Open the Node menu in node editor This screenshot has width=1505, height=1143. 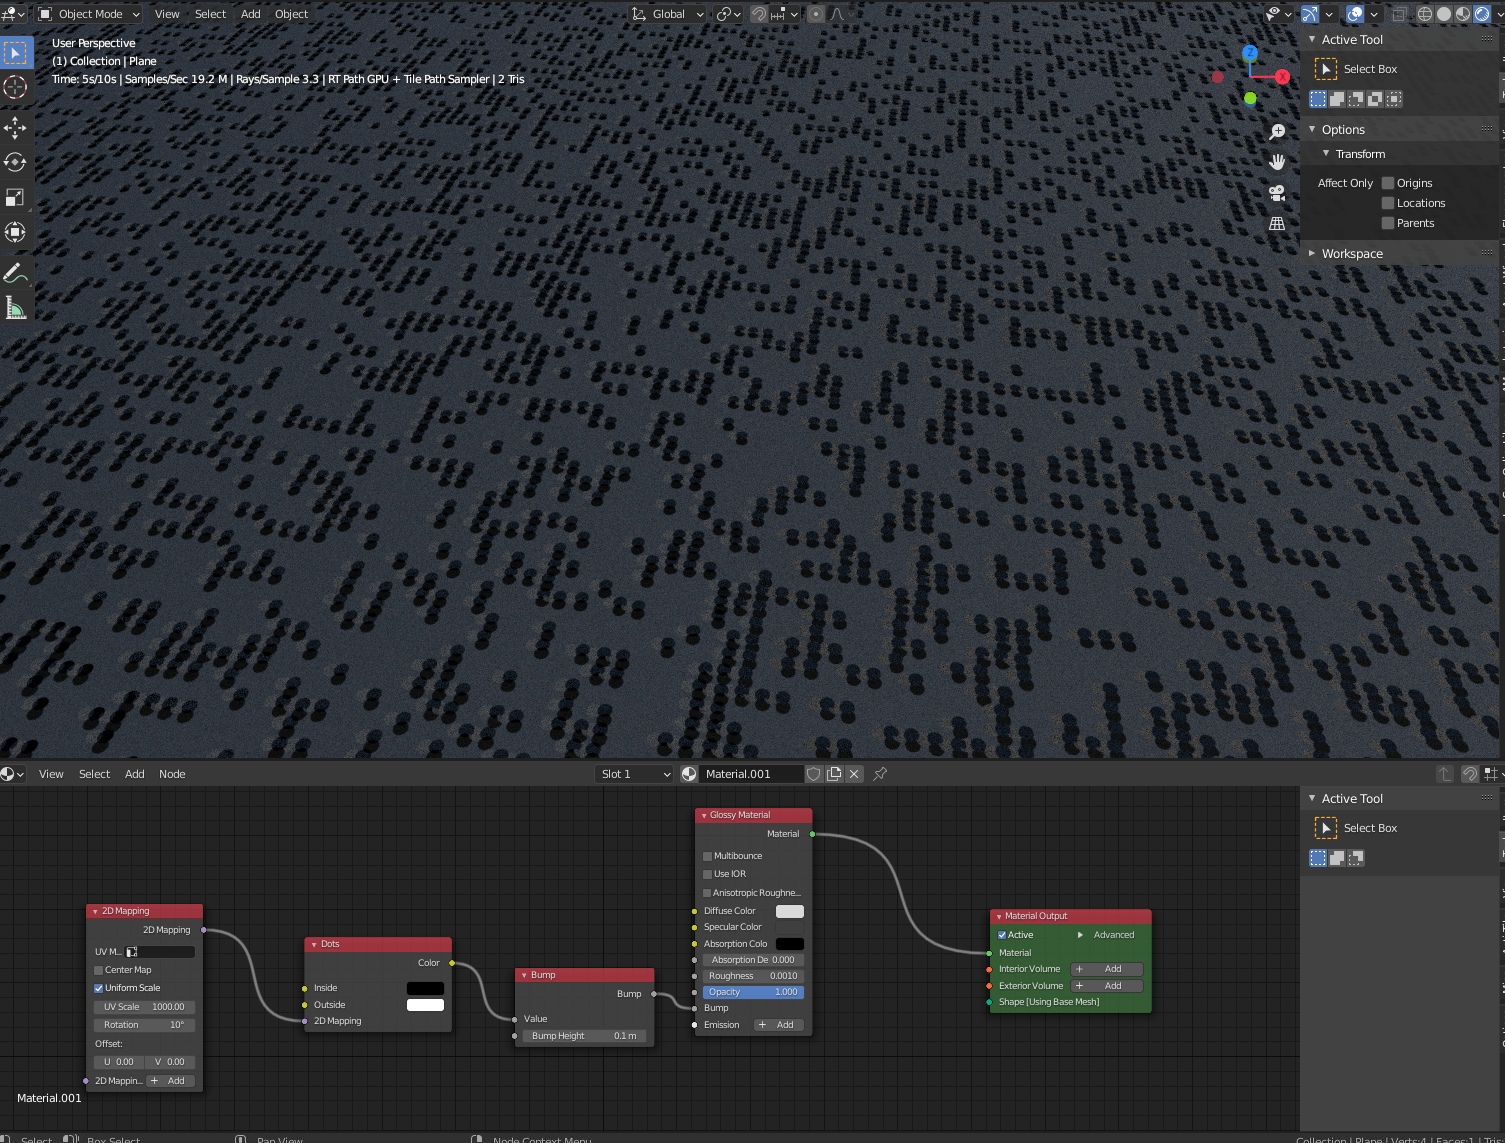172,774
